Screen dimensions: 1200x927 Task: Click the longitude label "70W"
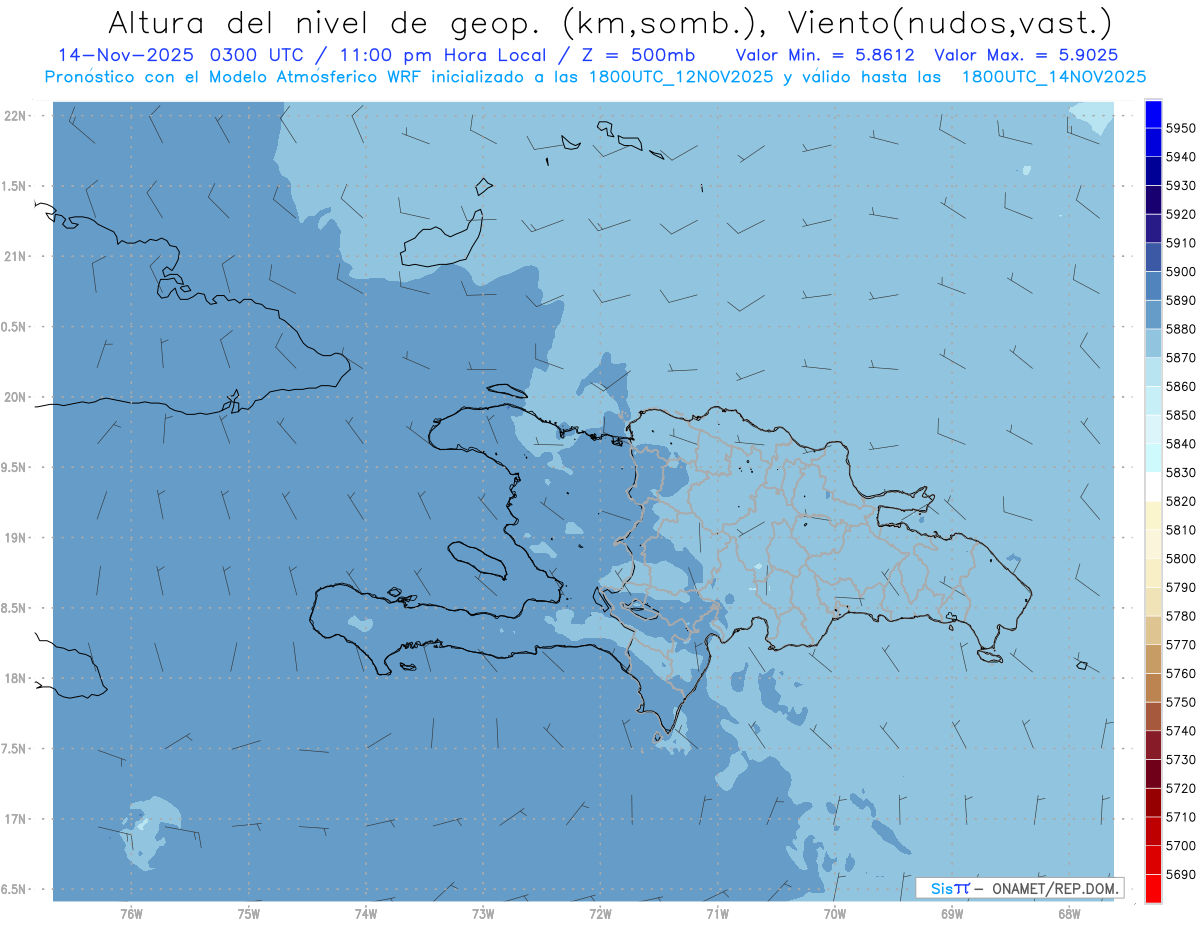(835, 914)
